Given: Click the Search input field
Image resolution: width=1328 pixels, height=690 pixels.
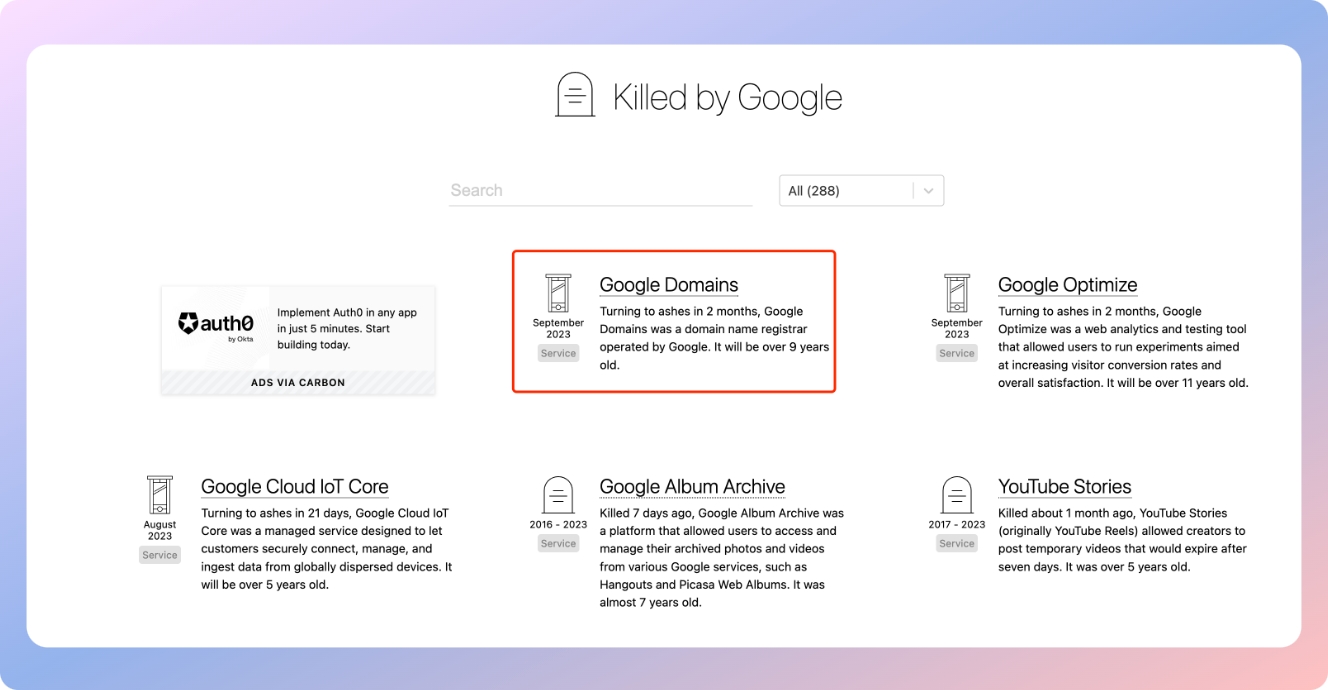Looking at the screenshot, I should [600, 190].
